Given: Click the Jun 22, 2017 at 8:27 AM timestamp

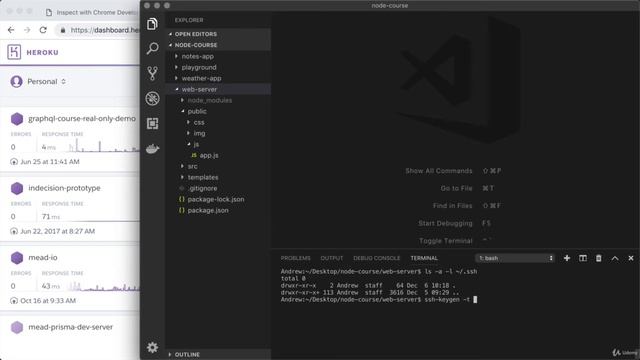Looking at the screenshot, I should click(x=58, y=231).
